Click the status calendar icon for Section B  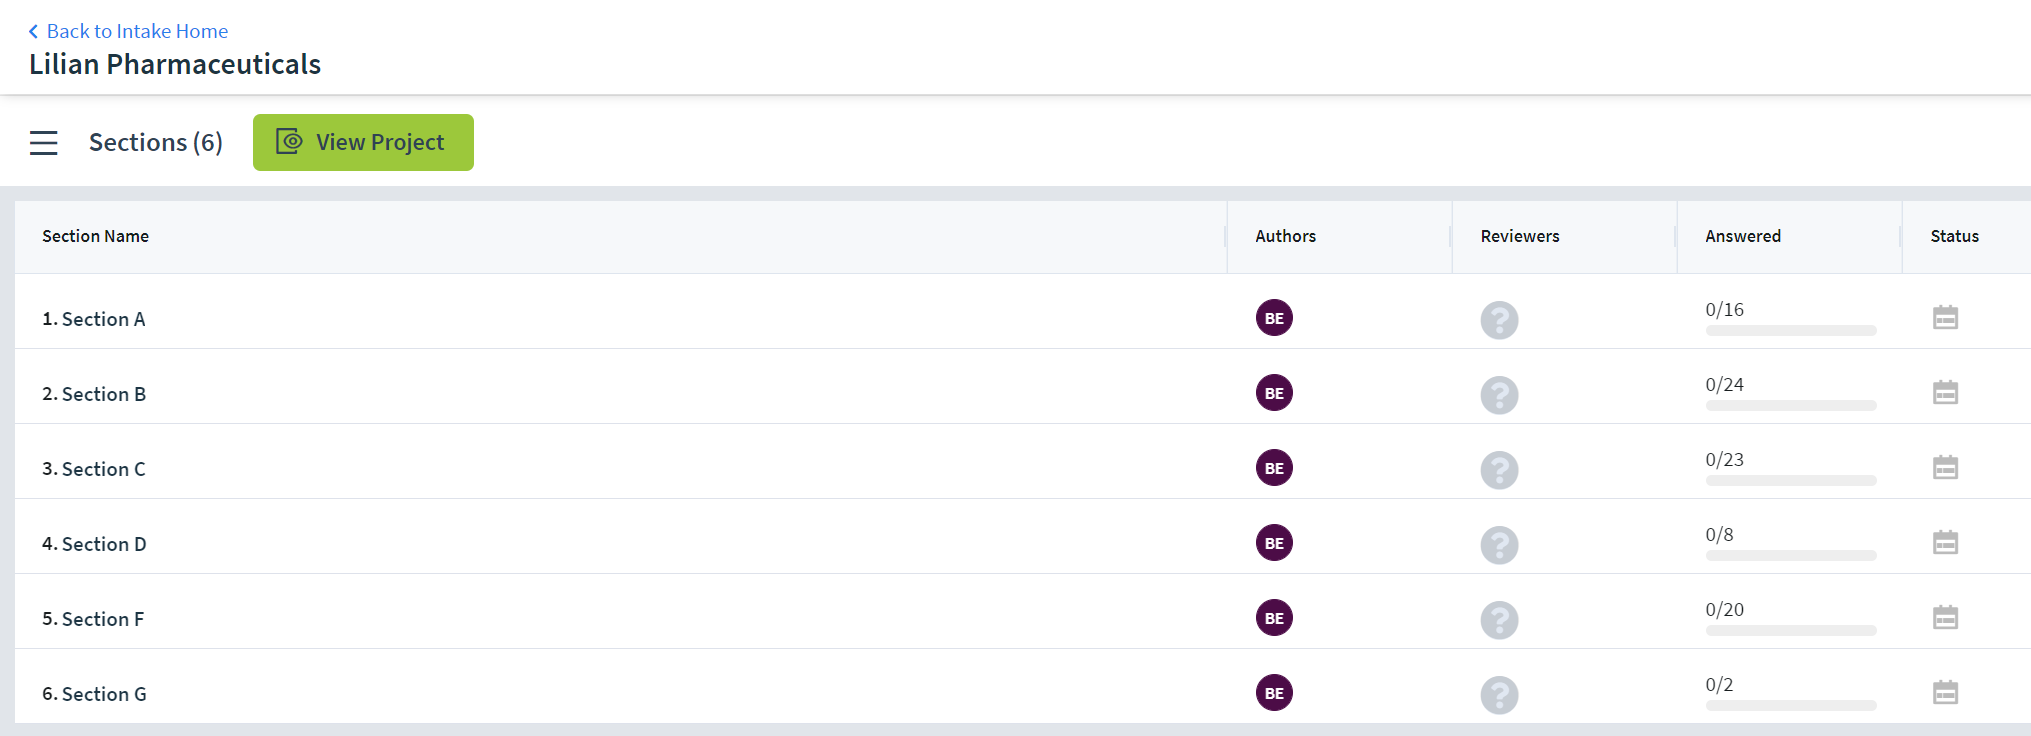pyautogui.click(x=1945, y=392)
